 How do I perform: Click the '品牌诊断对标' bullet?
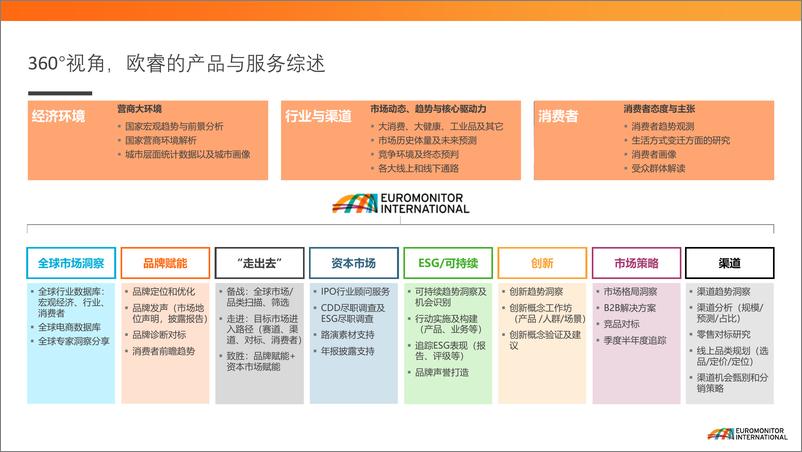click(159, 335)
